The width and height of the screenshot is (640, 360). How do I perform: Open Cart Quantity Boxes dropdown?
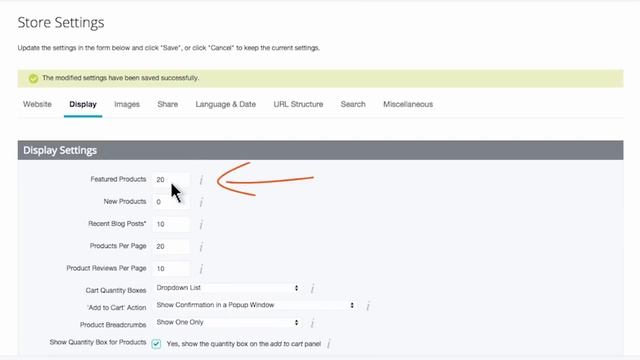pyautogui.click(x=227, y=288)
